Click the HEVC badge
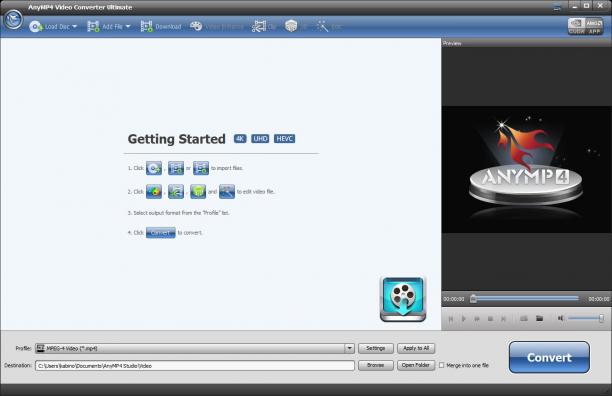612x396 pixels. point(285,139)
